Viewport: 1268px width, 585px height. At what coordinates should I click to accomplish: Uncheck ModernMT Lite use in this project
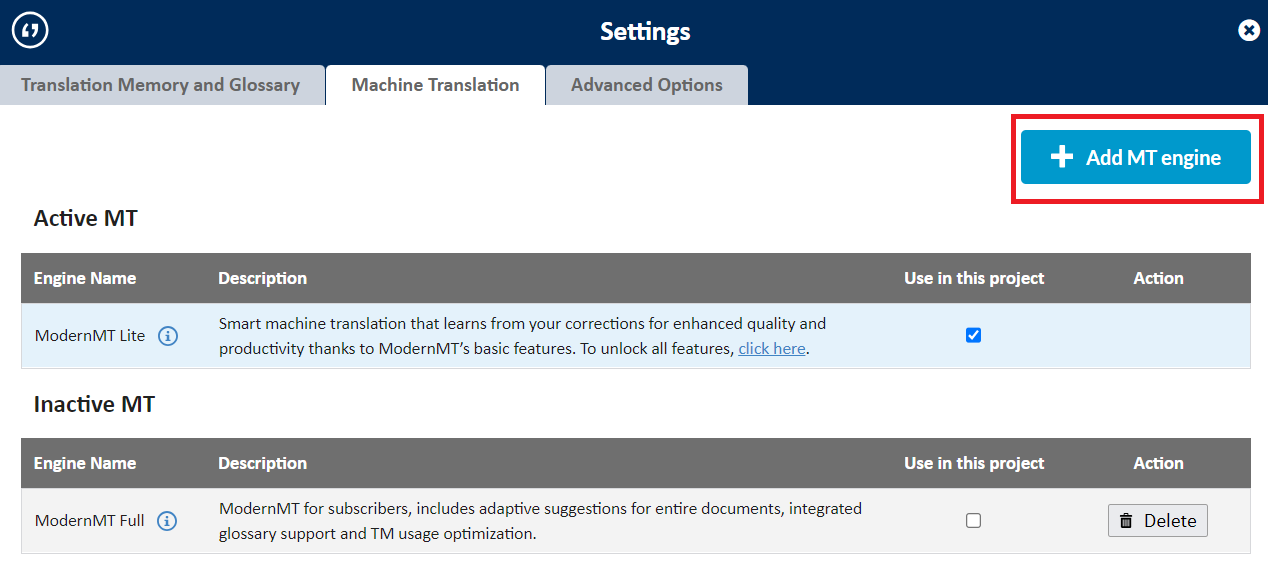[973, 335]
